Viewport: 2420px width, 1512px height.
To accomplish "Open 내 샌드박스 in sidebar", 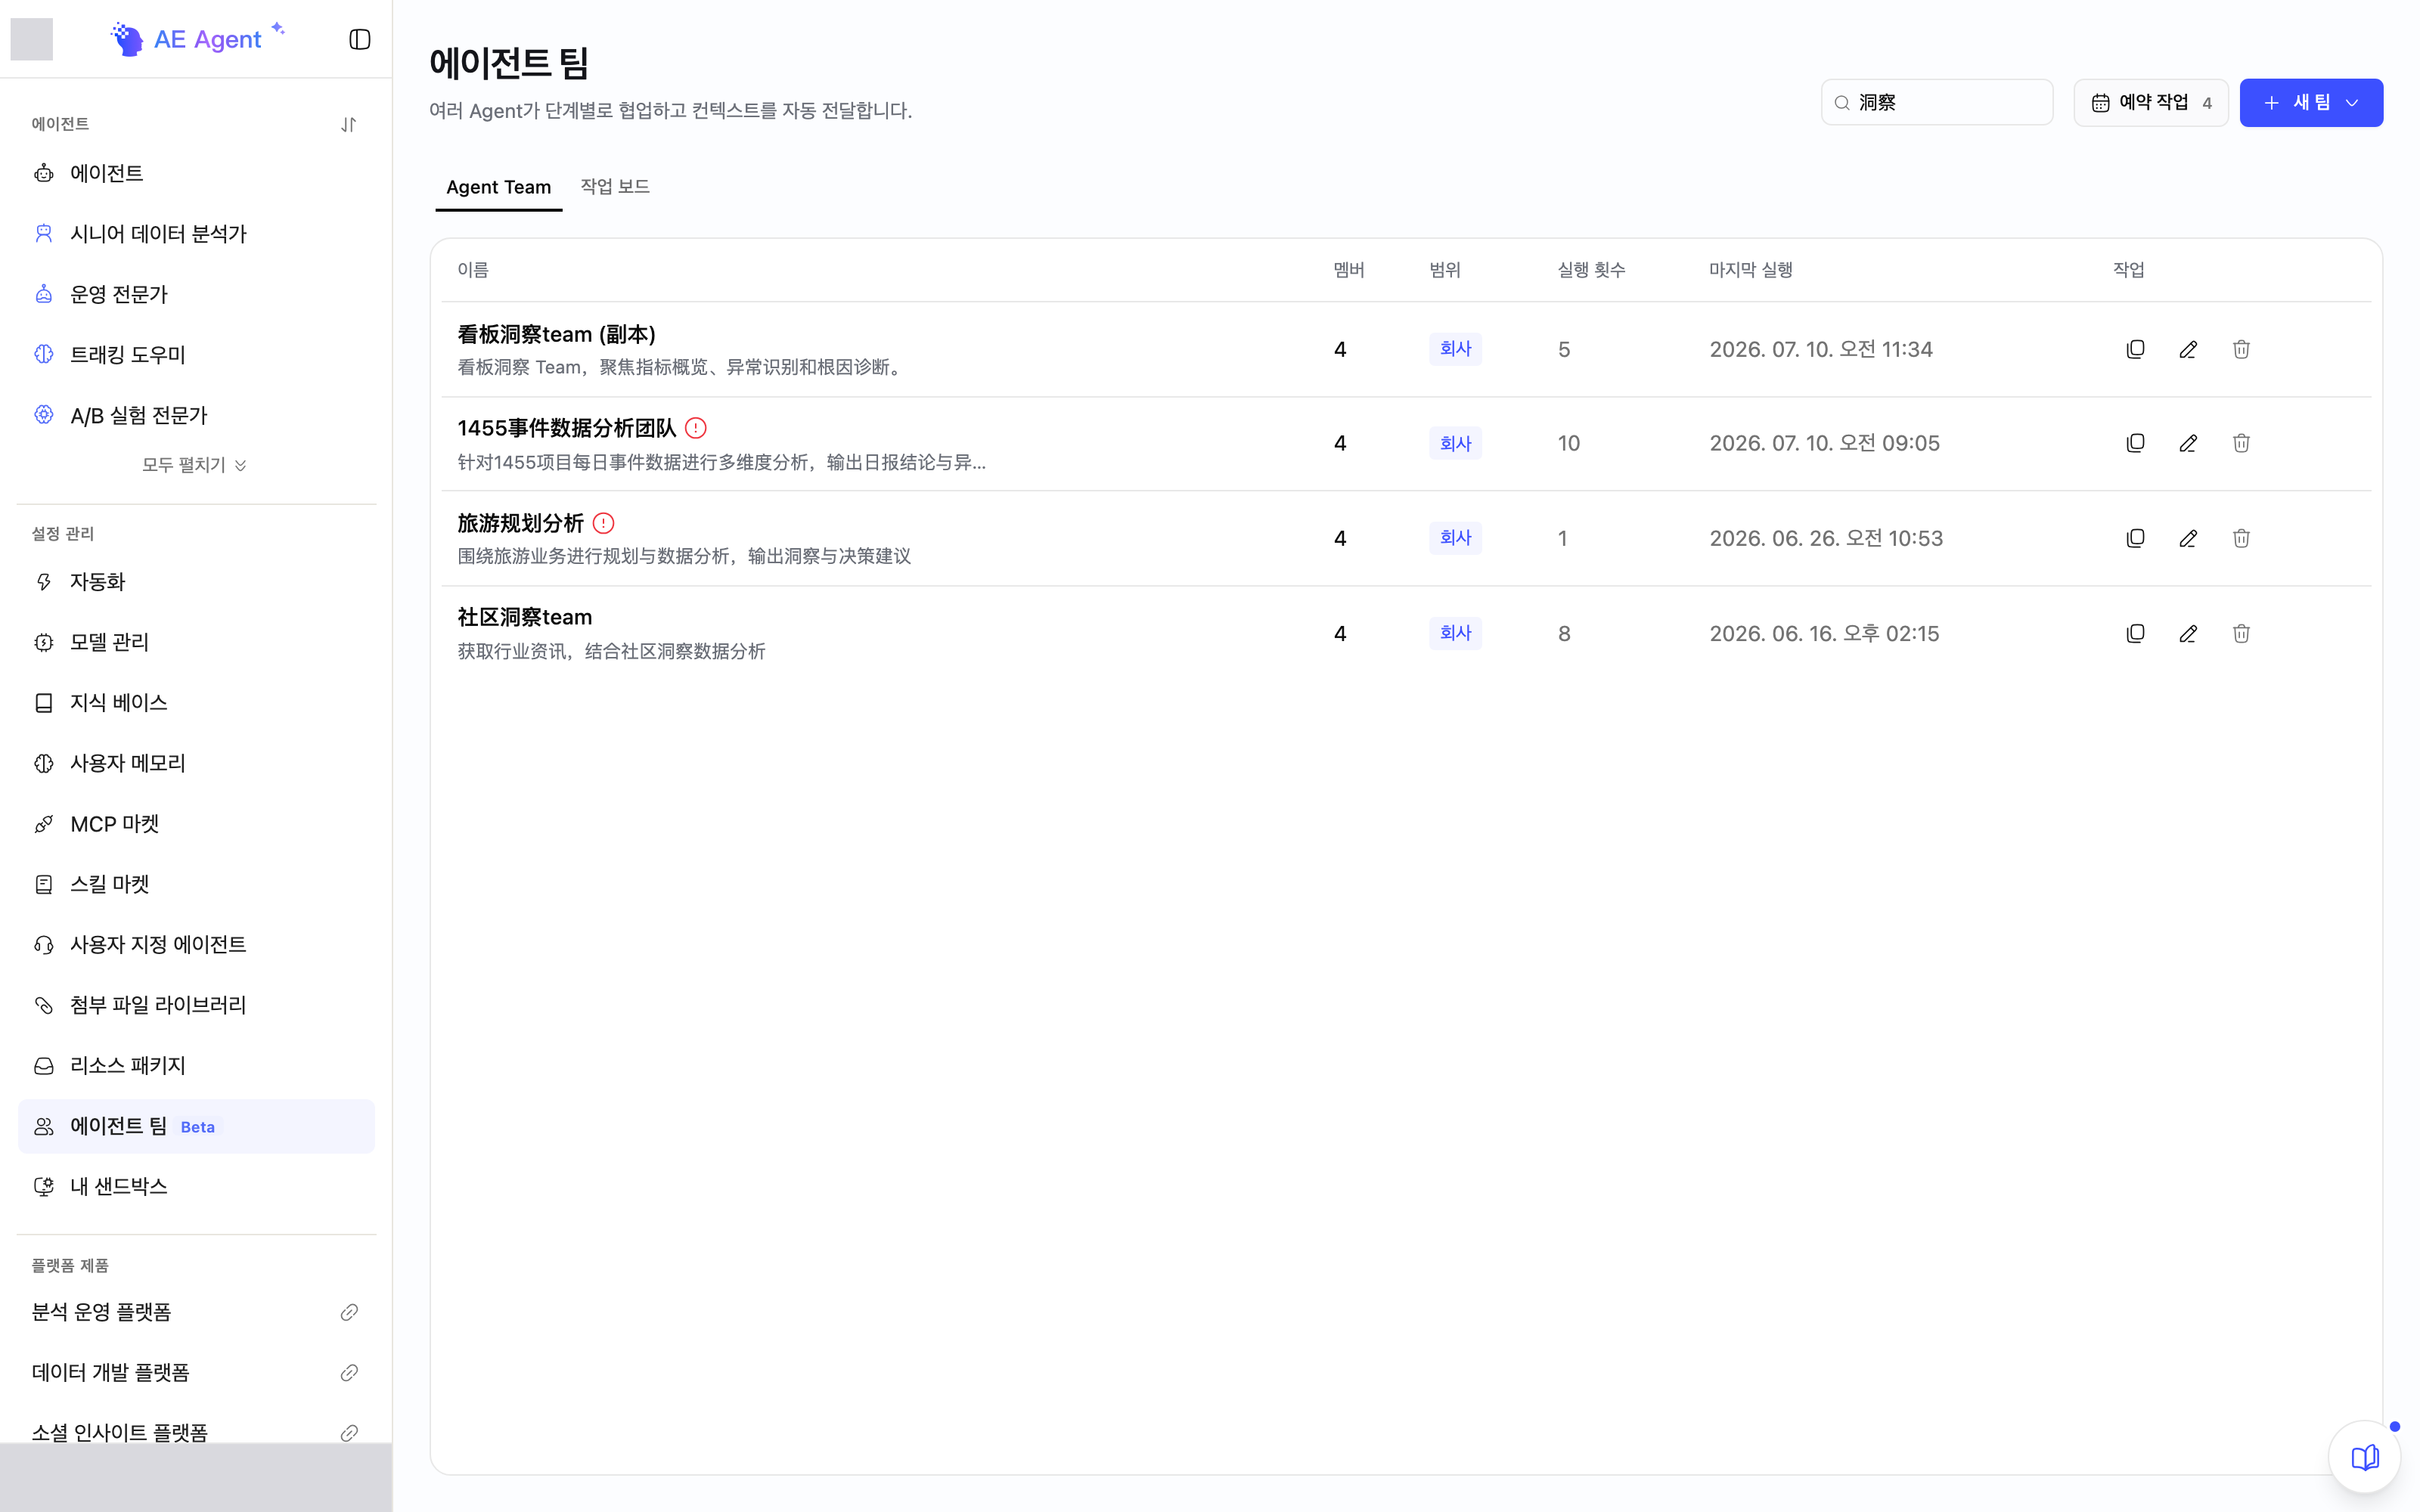I will pos(196,1186).
